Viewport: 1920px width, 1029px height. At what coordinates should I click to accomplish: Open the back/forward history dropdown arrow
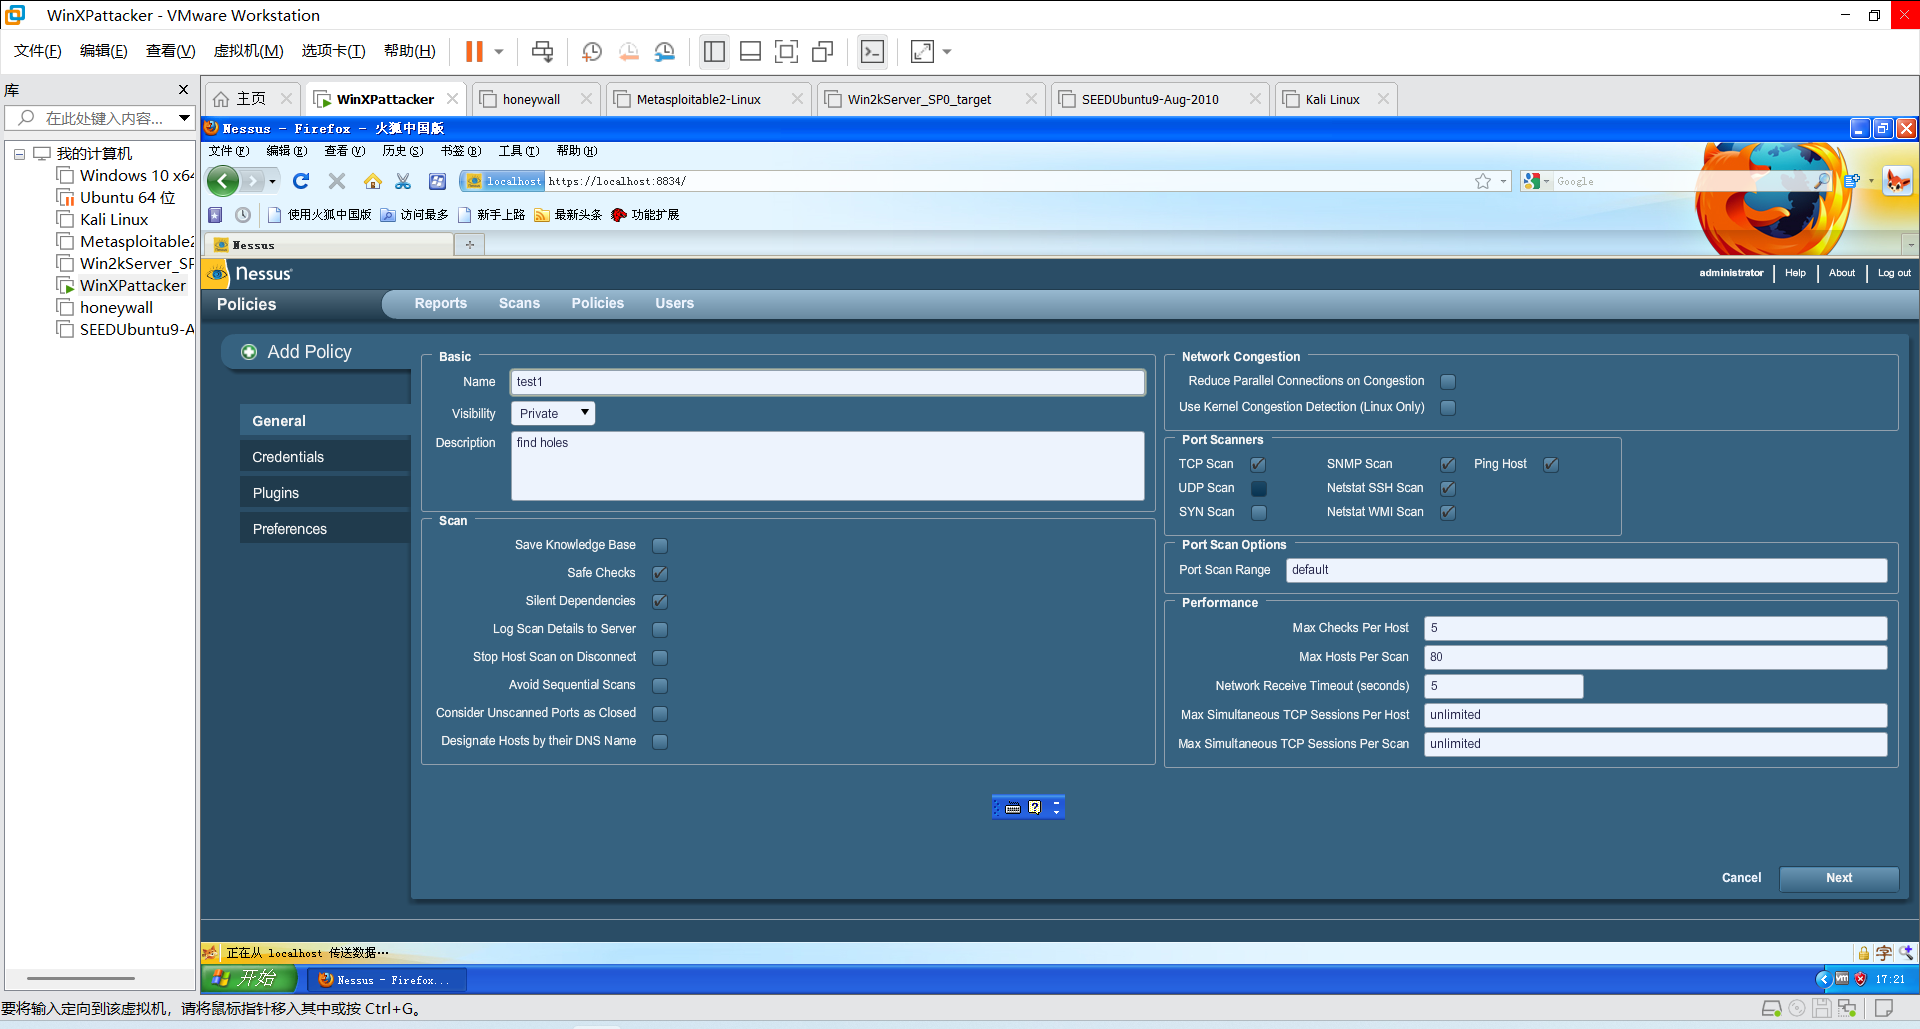(x=272, y=181)
